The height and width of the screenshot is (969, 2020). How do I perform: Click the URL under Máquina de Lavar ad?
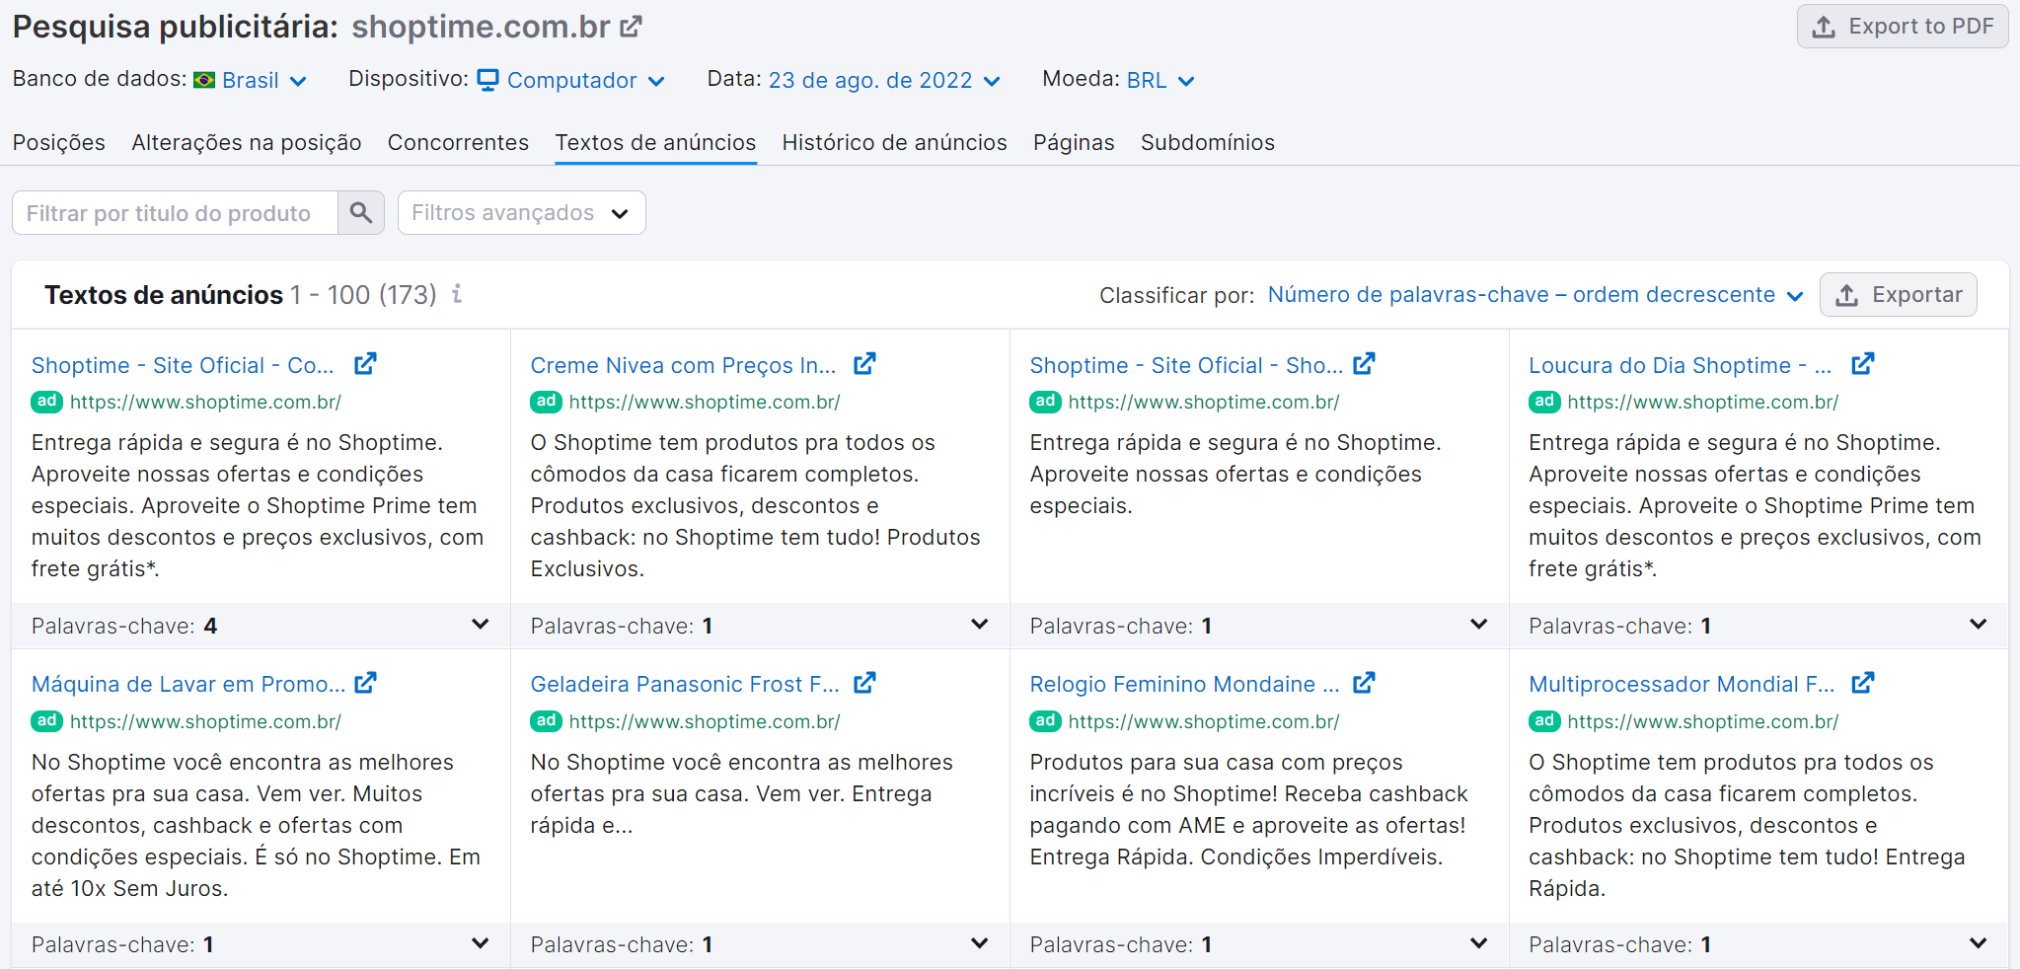pos(205,721)
